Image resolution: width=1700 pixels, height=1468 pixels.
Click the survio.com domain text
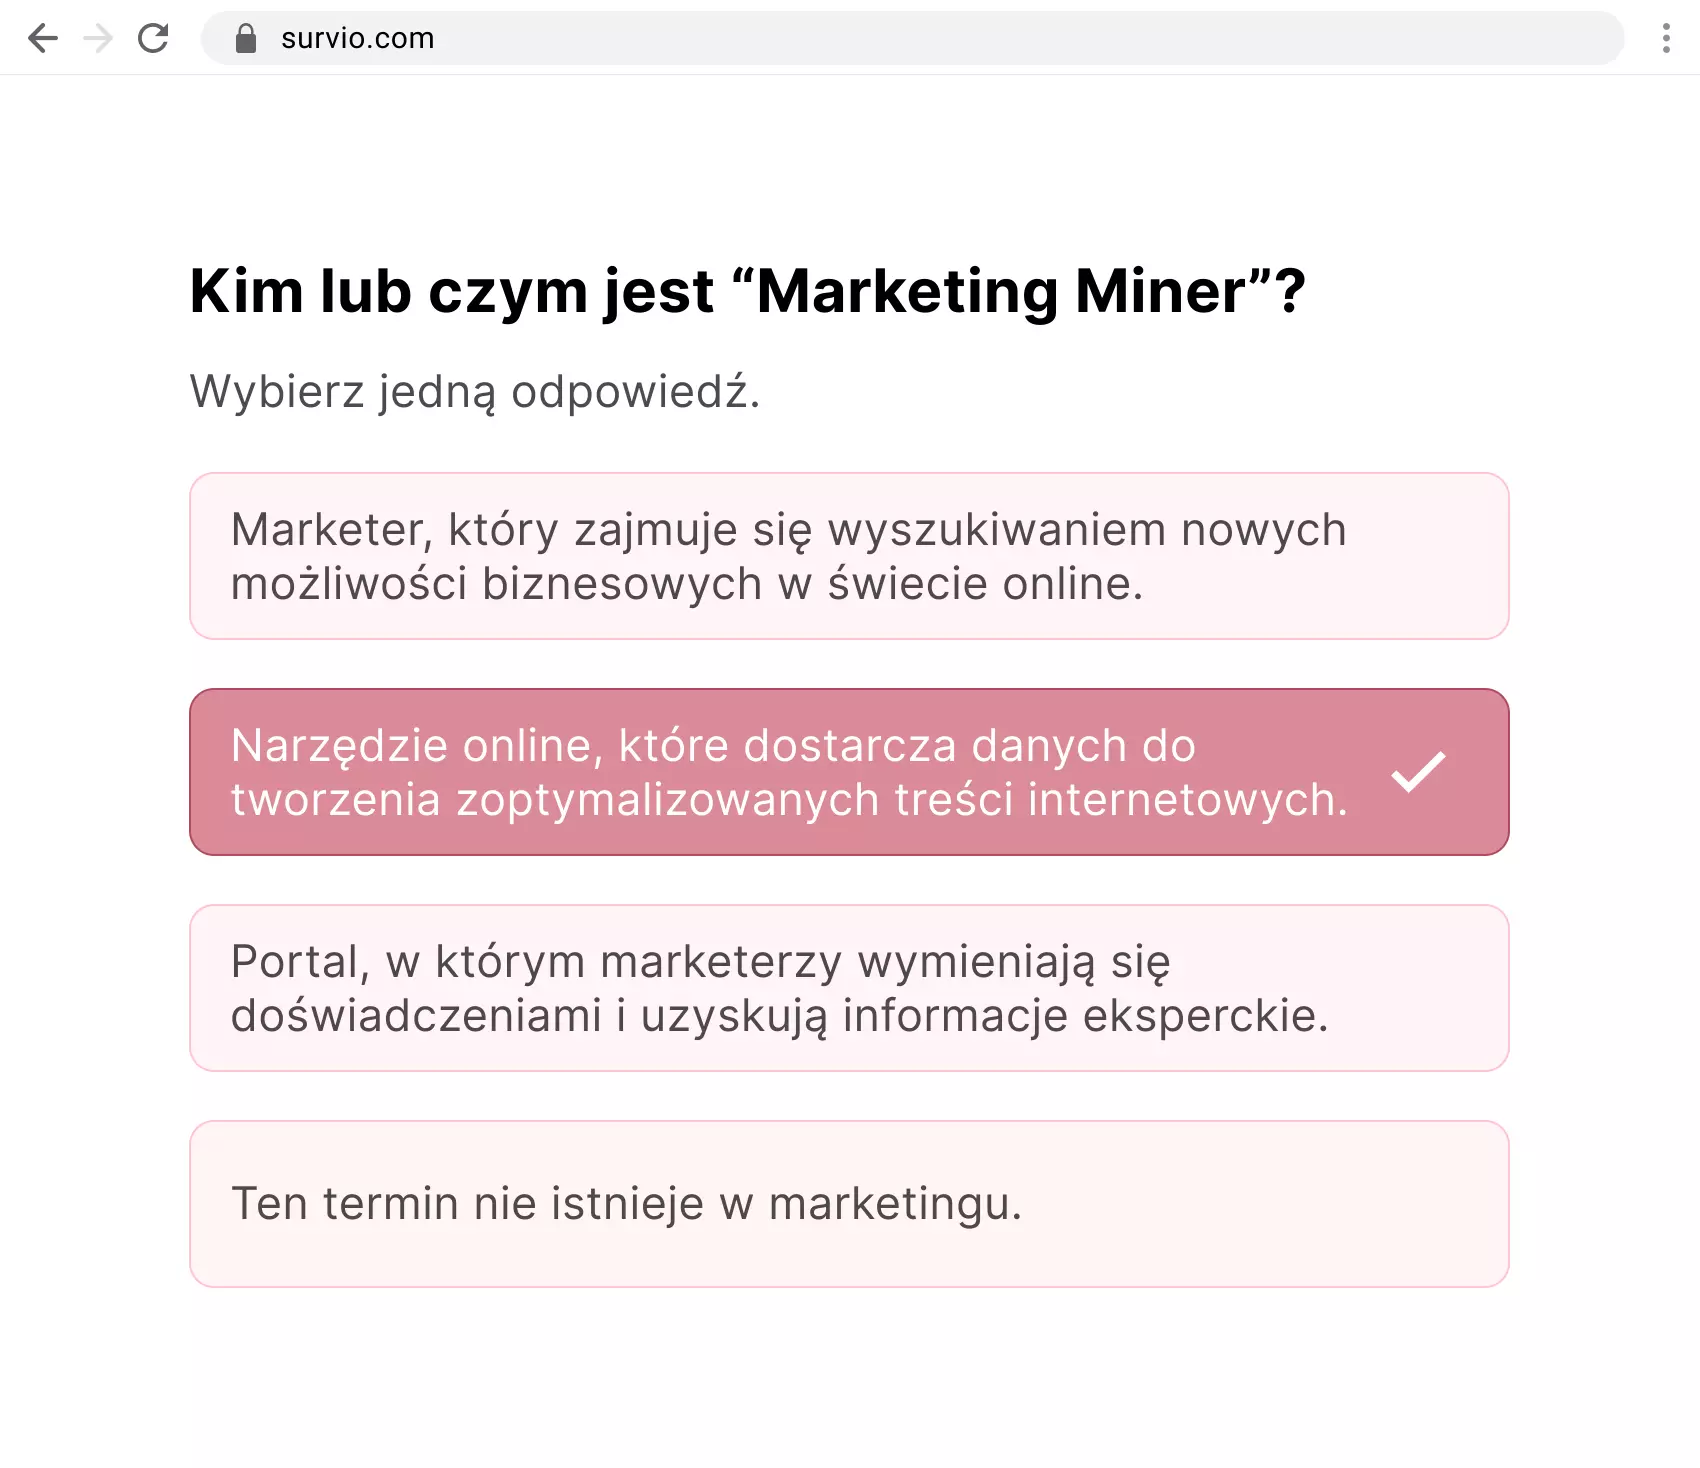click(356, 38)
